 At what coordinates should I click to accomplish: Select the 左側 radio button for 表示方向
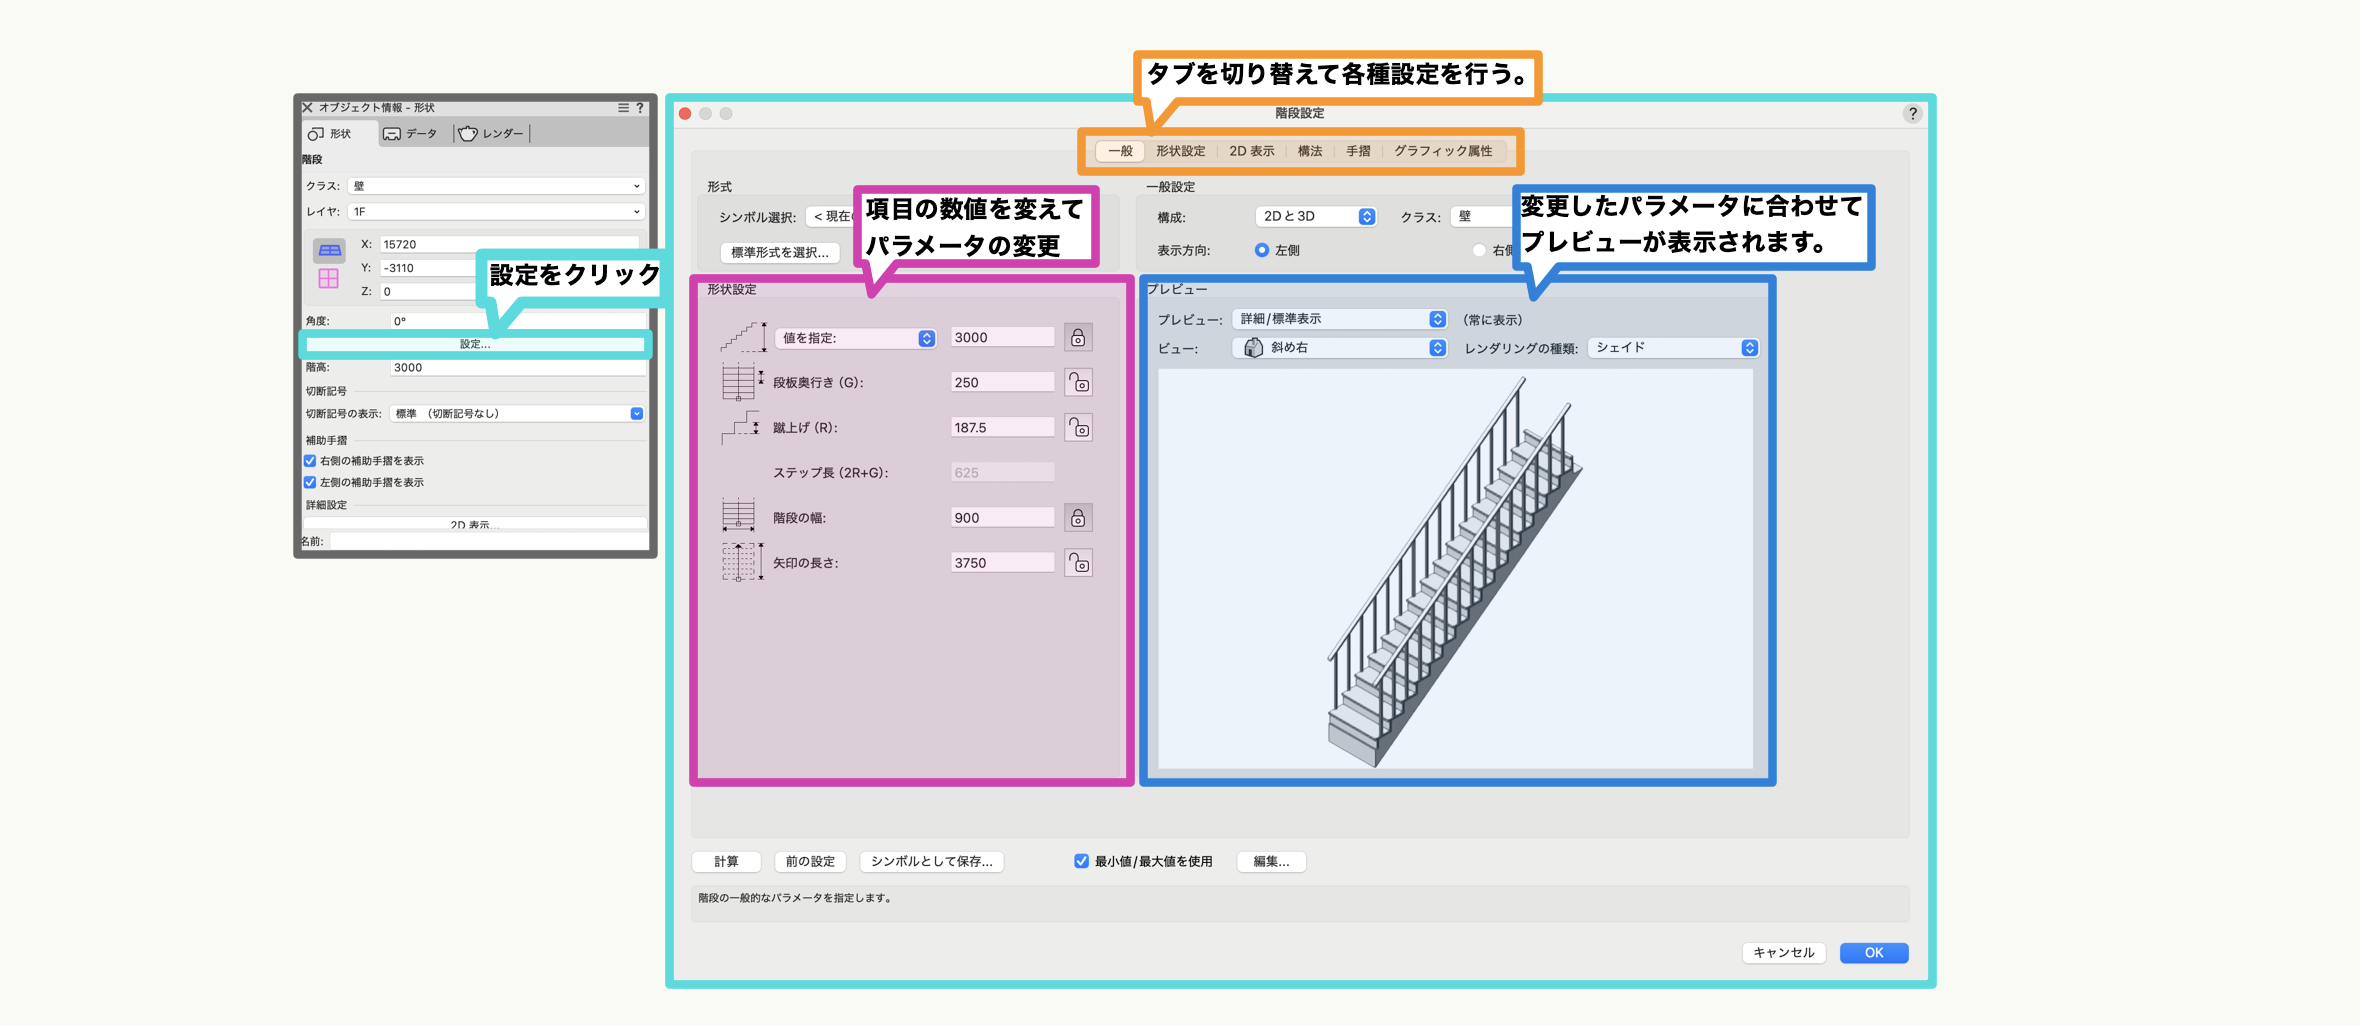(x=1261, y=250)
